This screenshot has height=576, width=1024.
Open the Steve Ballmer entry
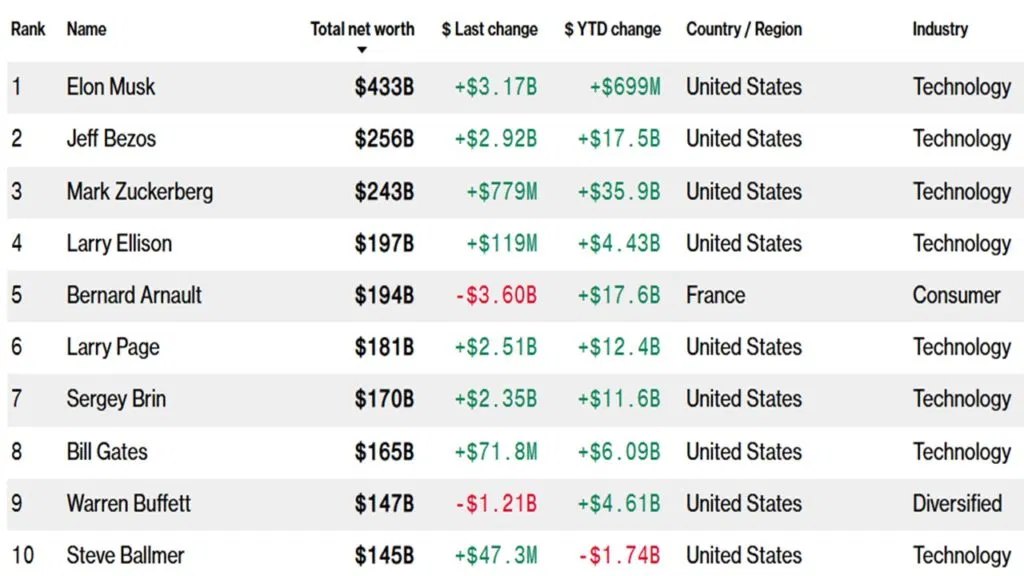click(125, 555)
